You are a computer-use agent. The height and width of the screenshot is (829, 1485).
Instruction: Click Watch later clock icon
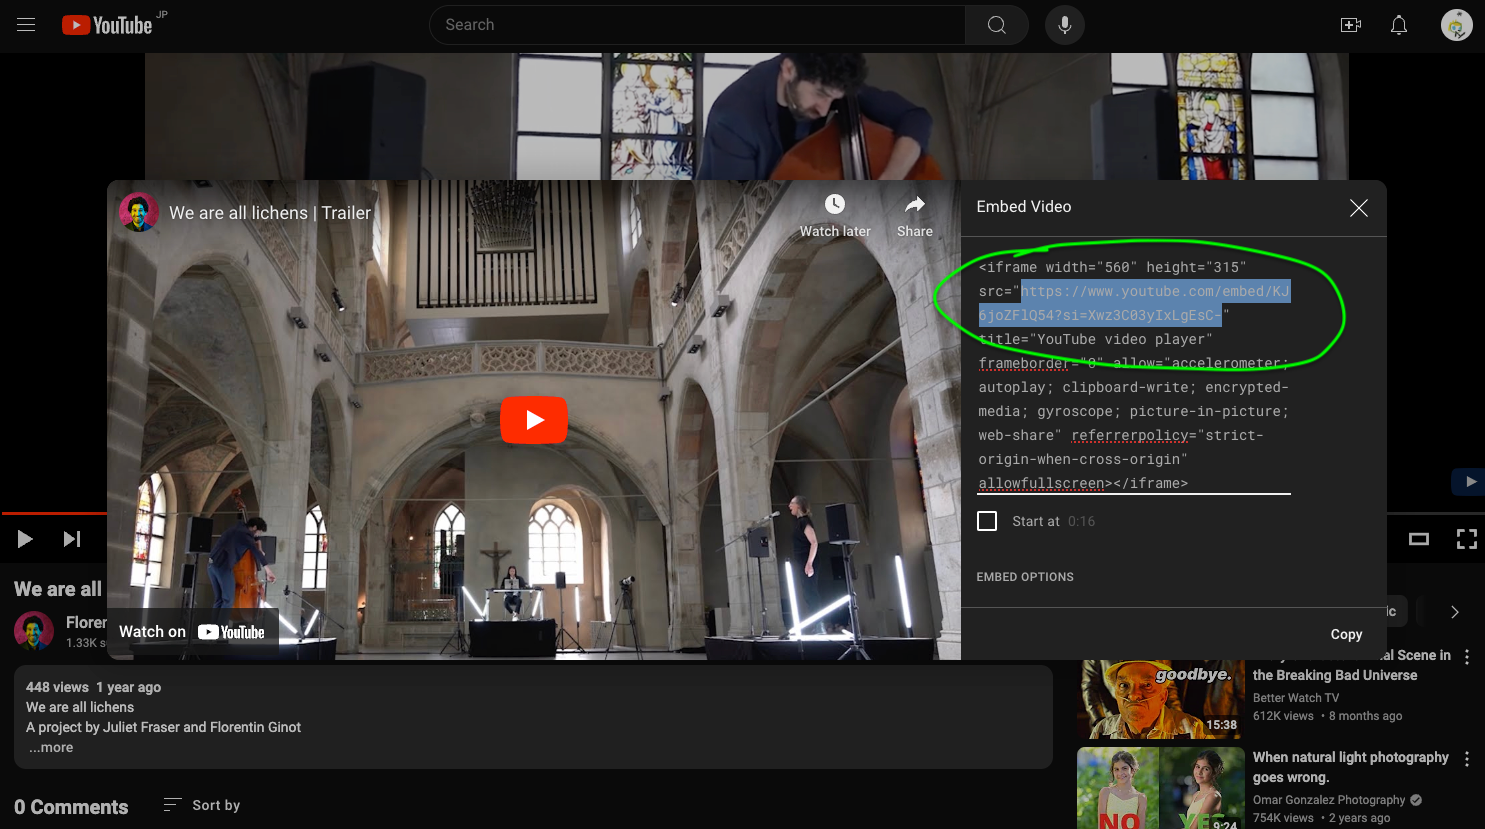835,205
